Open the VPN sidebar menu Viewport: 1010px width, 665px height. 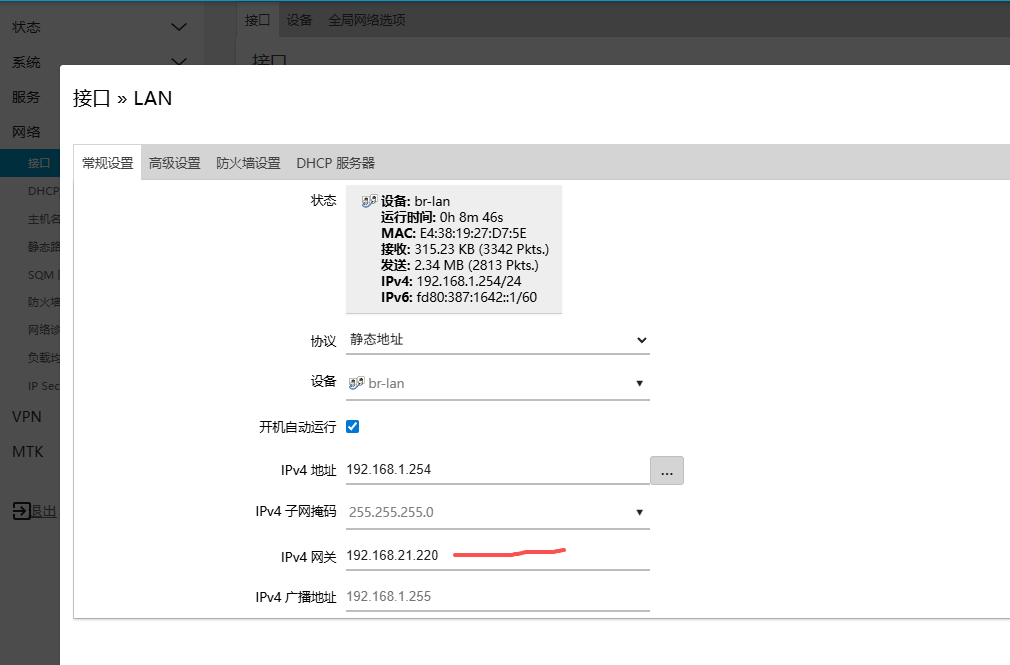tap(27, 416)
